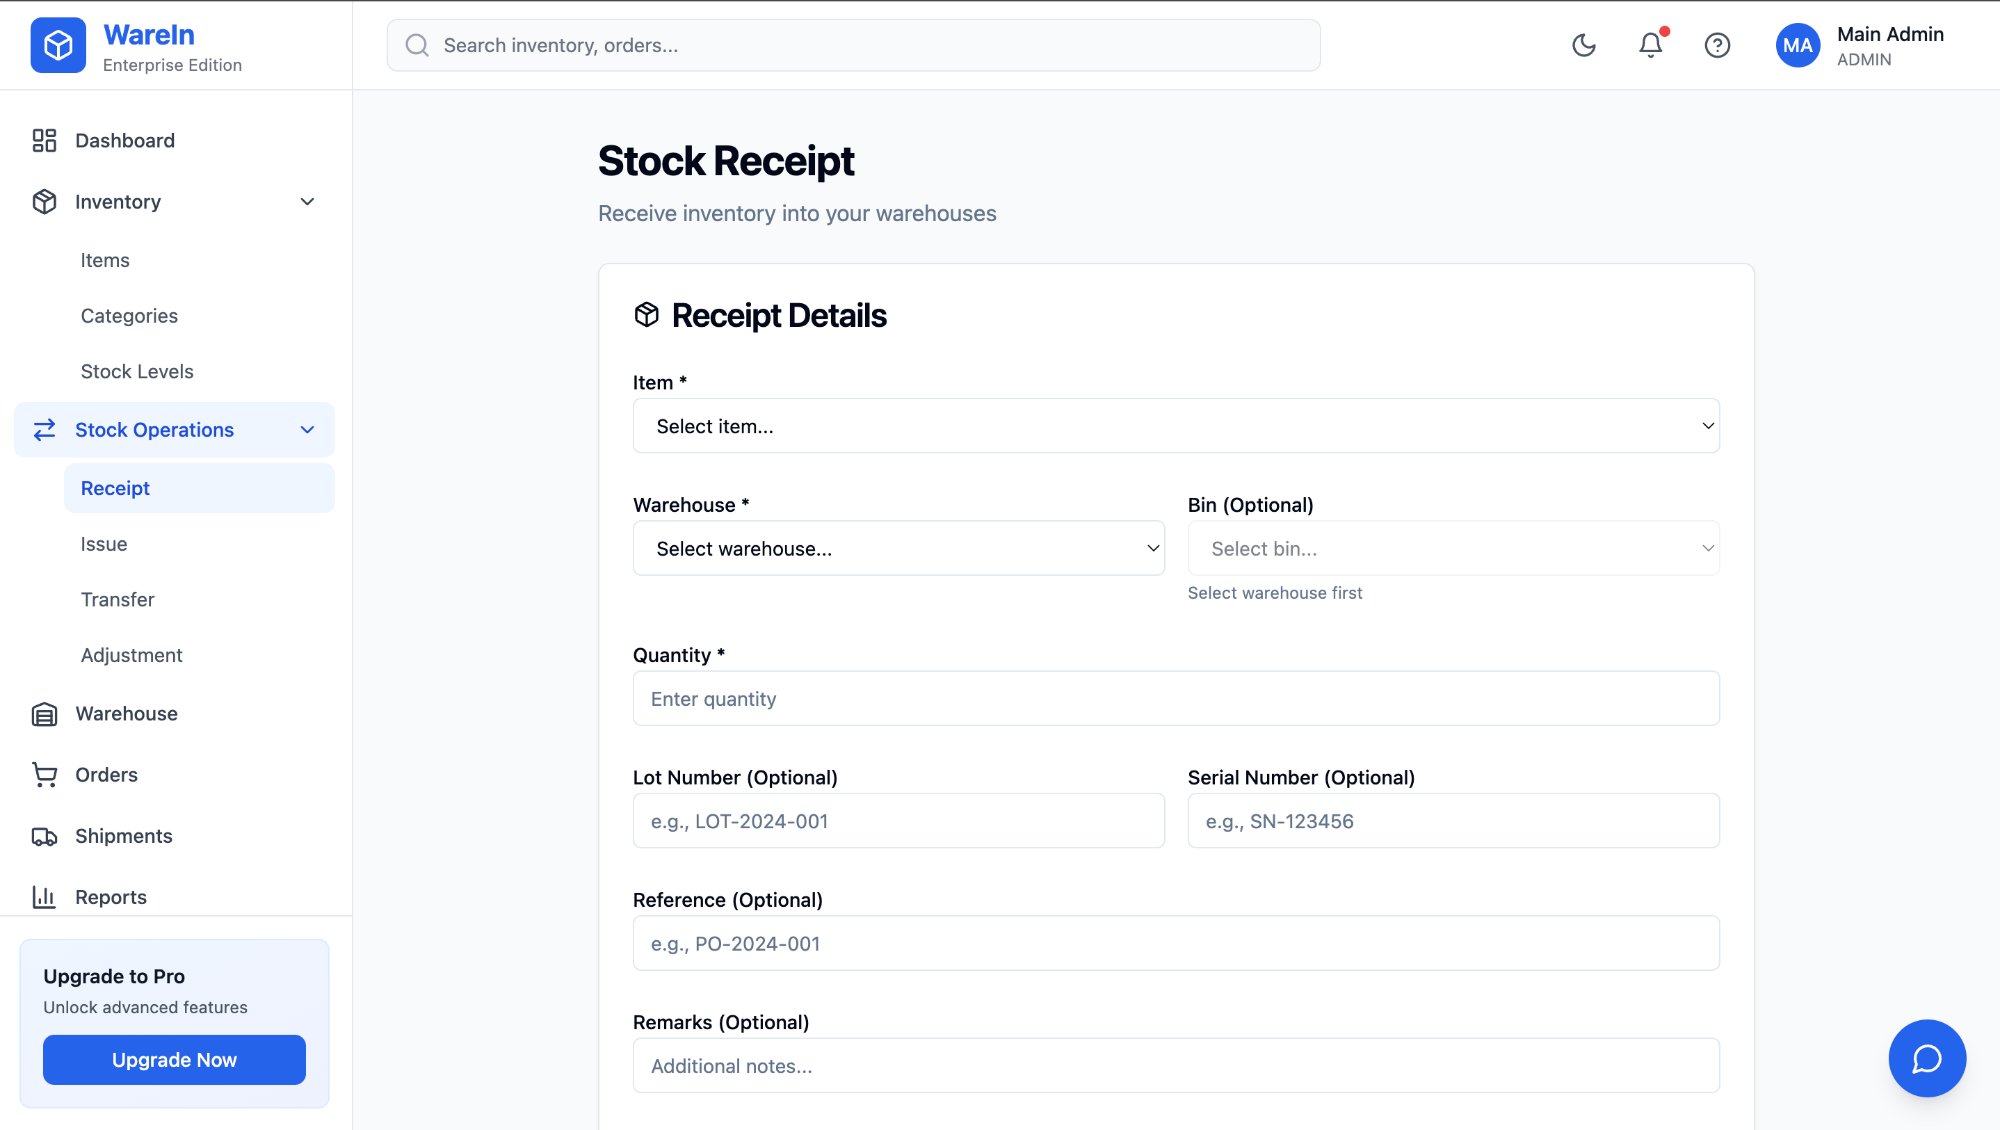Navigate to Stock Levels submenu

click(x=137, y=372)
